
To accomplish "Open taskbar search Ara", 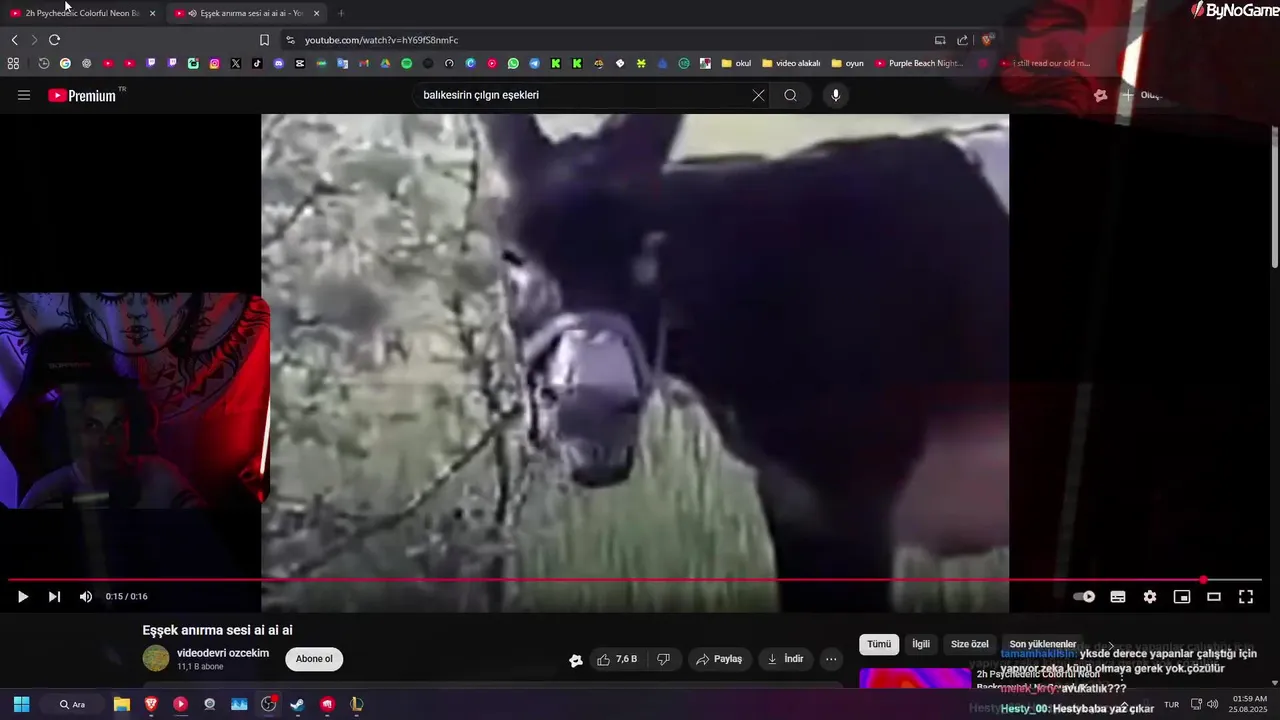I will coord(73,704).
